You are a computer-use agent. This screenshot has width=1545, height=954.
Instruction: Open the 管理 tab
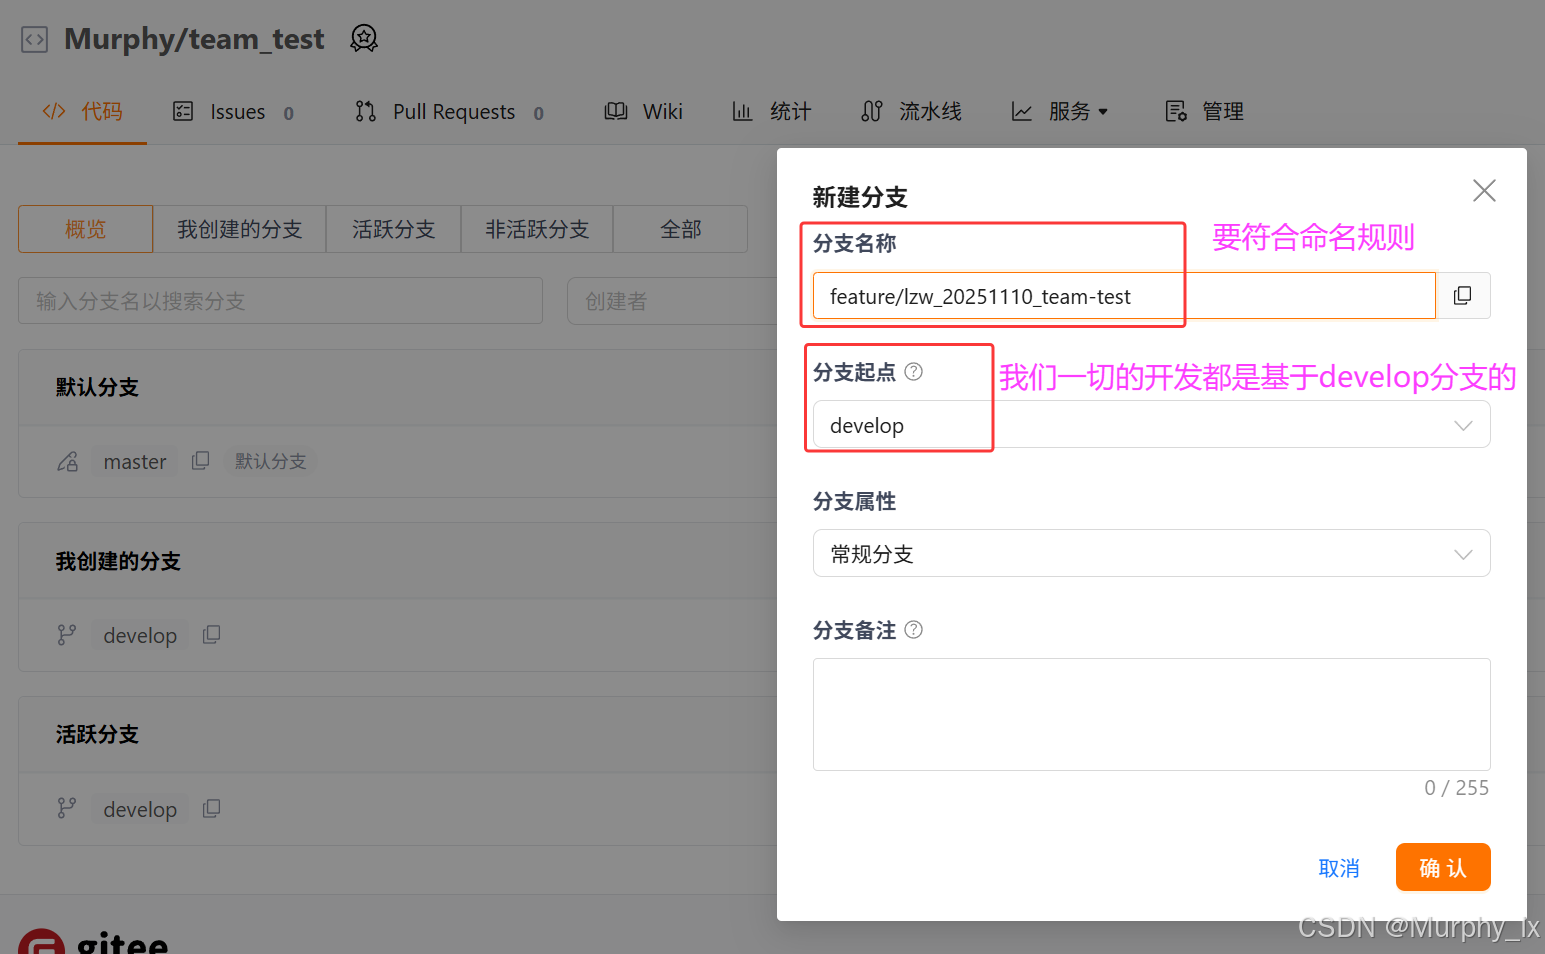click(1204, 112)
